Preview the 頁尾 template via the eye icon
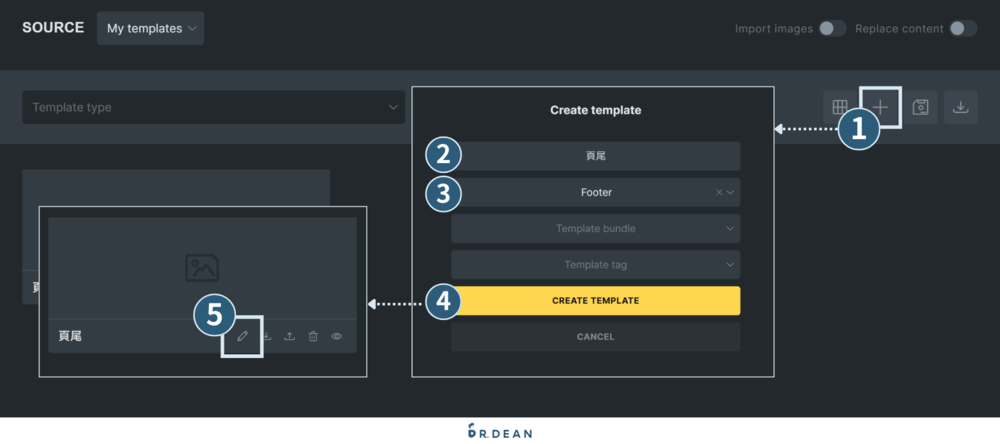Viewport: 1000px width, 444px height. pos(337,337)
